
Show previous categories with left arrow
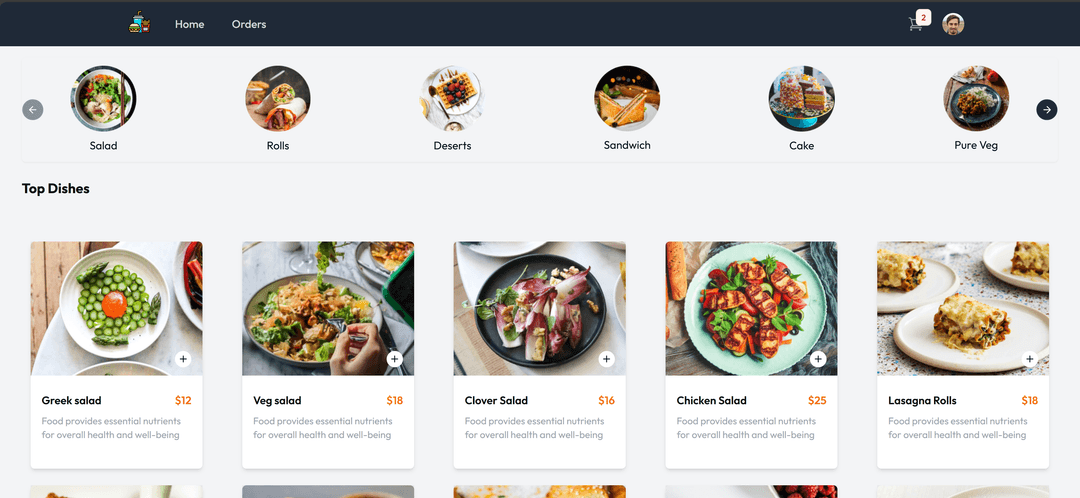[33, 110]
